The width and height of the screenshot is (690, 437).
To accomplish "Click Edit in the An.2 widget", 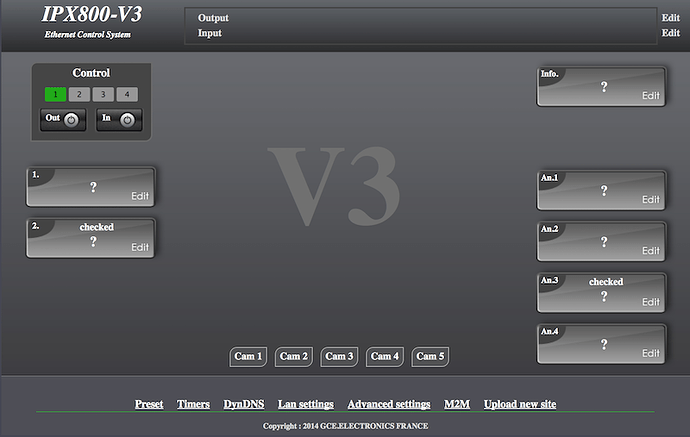I will click(x=651, y=250).
